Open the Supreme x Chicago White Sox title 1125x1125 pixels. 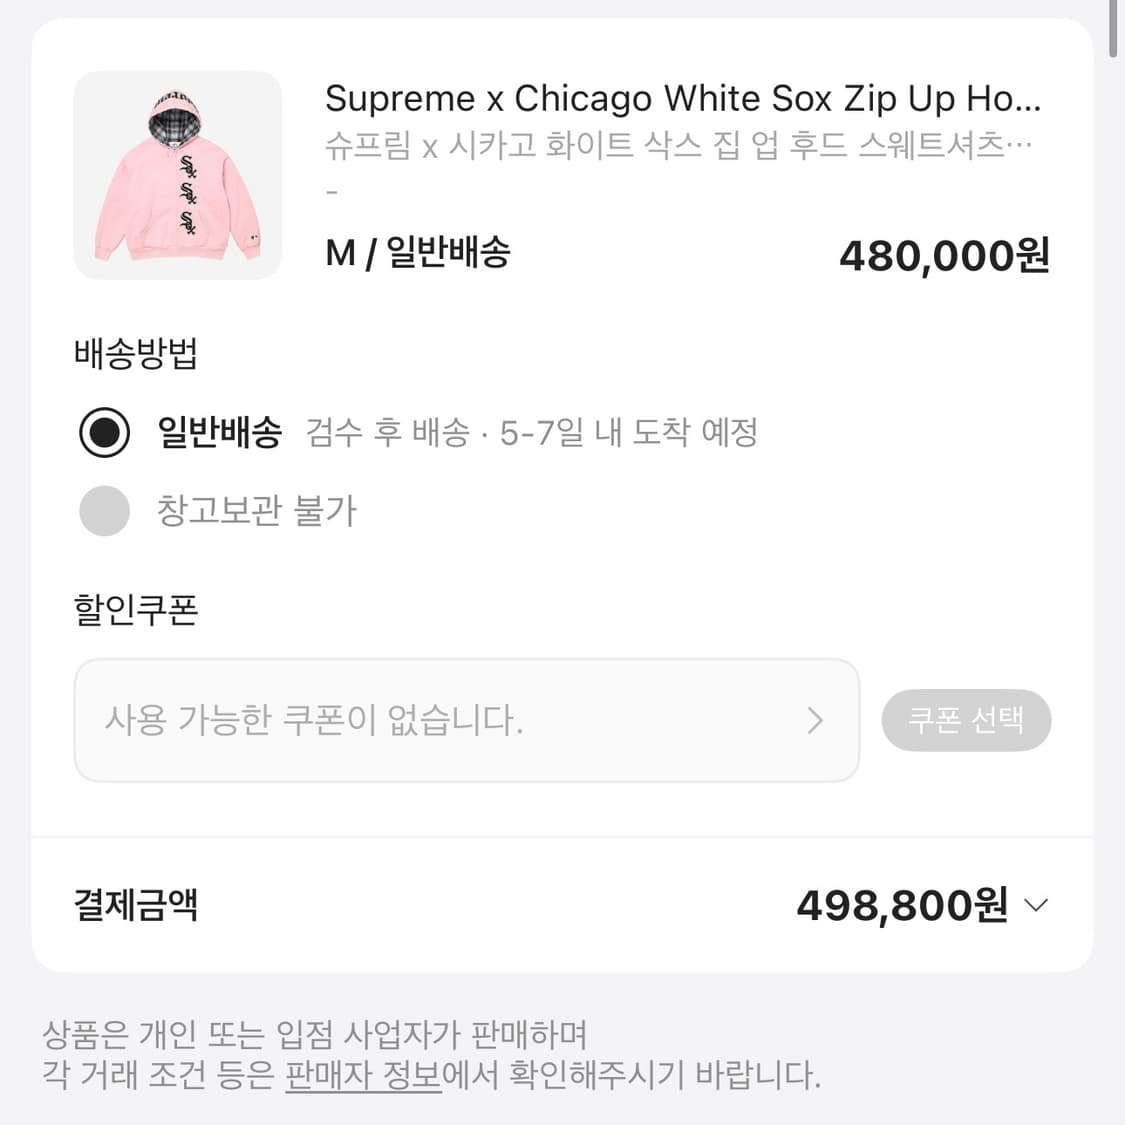(x=683, y=98)
